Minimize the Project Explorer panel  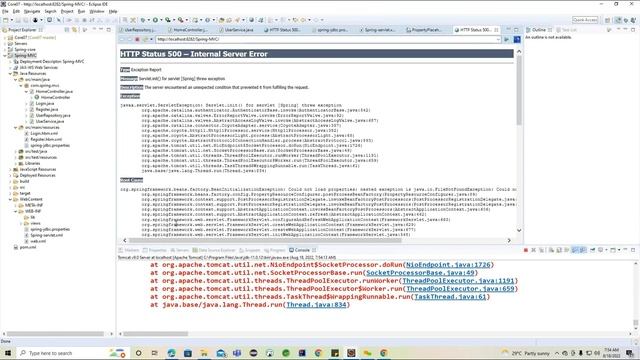click(101, 30)
